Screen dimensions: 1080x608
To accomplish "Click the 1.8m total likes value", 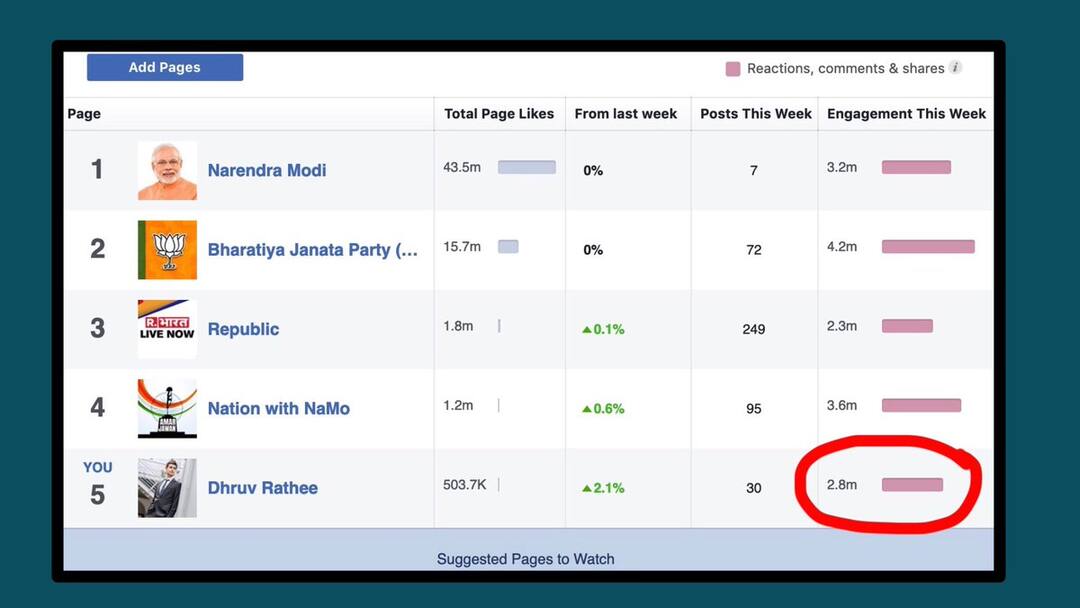I will (x=458, y=326).
